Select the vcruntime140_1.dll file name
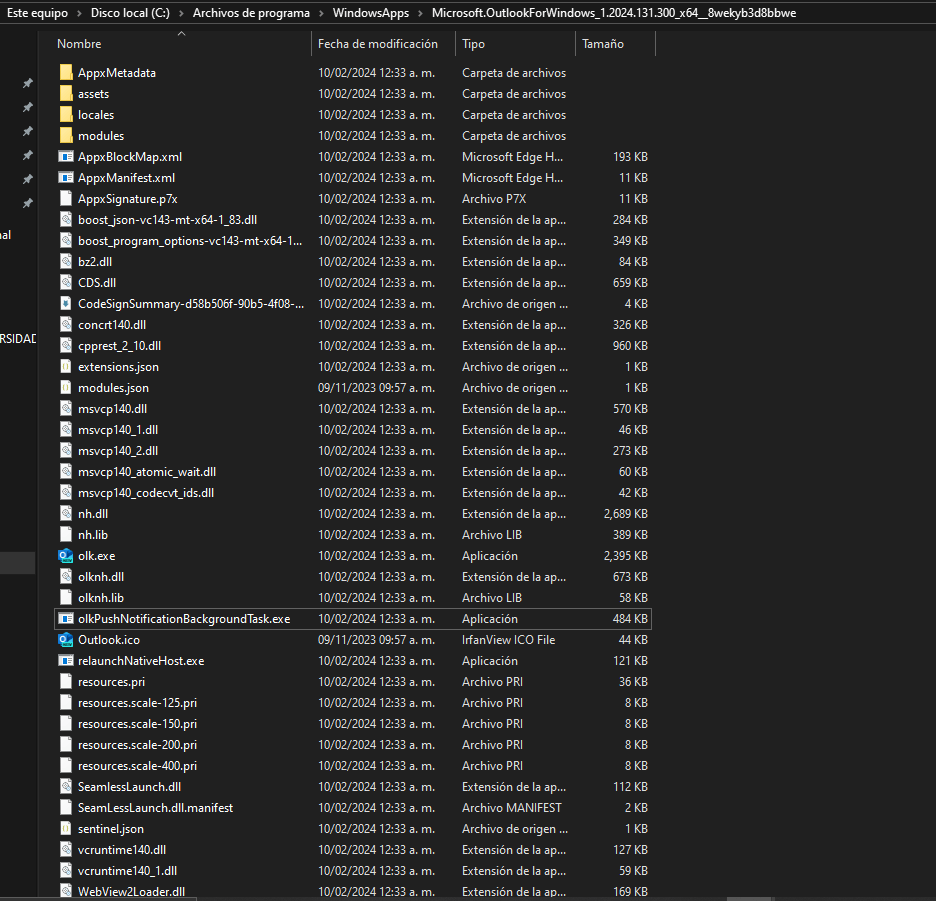Screen dimensions: 936x901 127,871
